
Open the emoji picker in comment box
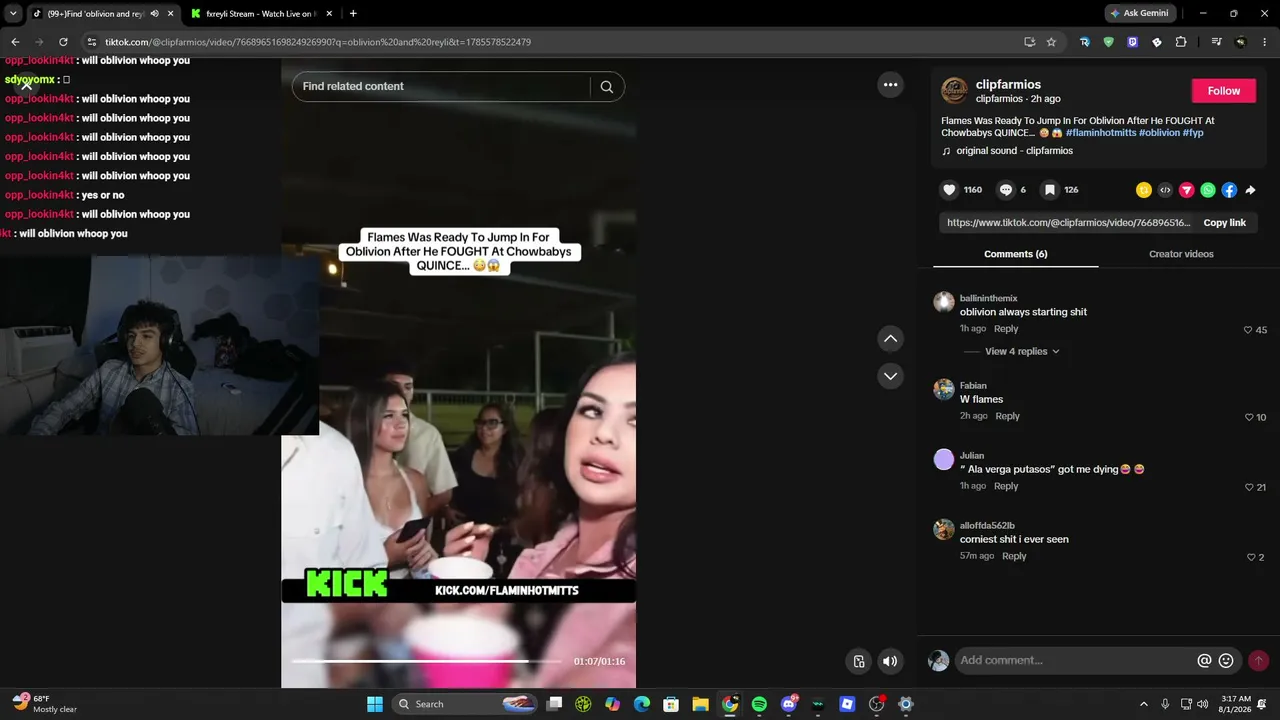pyautogui.click(x=1226, y=661)
